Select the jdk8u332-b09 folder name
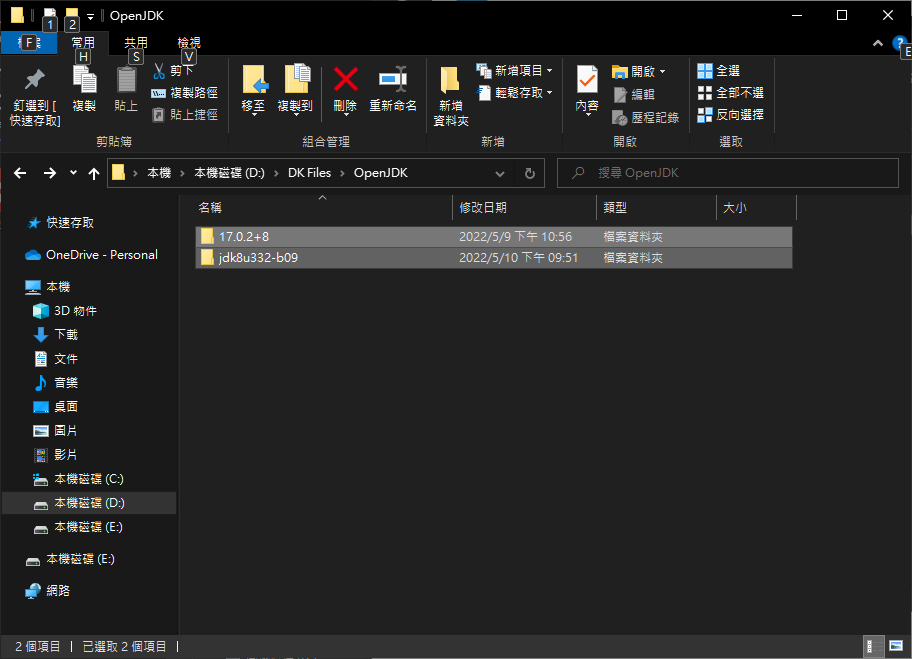The height and width of the screenshot is (659, 912). click(258, 258)
